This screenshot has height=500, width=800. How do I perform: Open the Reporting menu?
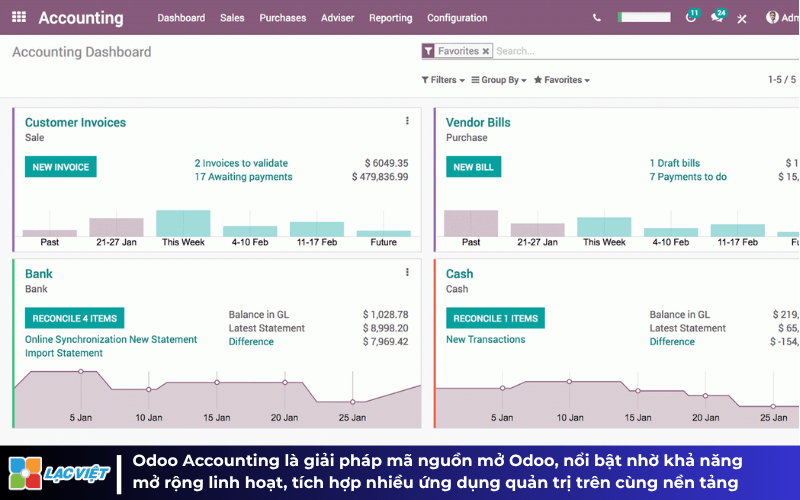(x=390, y=18)
